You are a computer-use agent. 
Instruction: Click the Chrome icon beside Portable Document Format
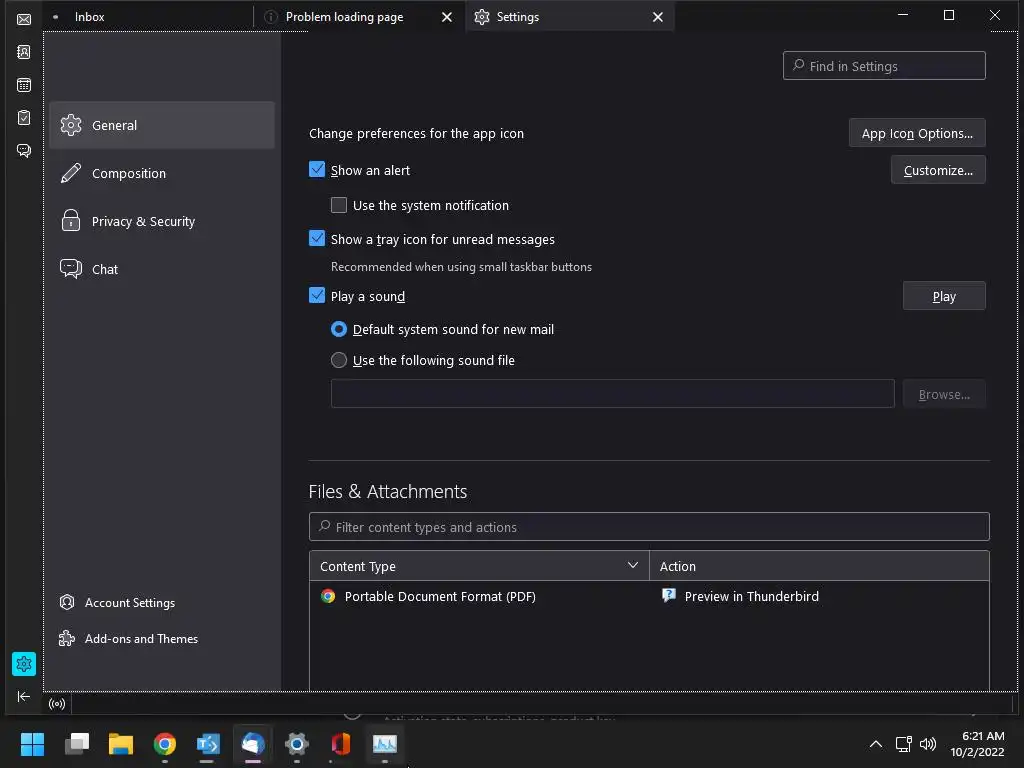coord(328,596)
